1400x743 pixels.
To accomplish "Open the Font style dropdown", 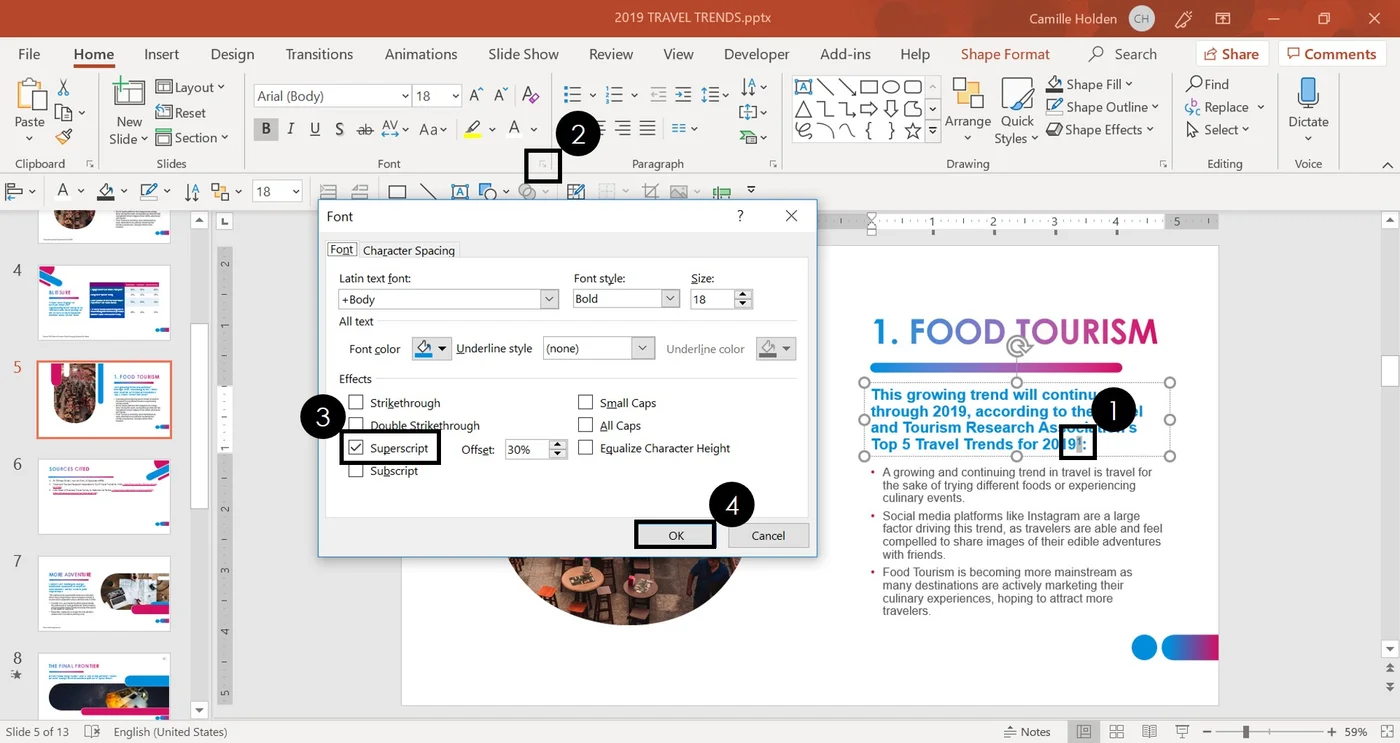I will click(670, 299).
